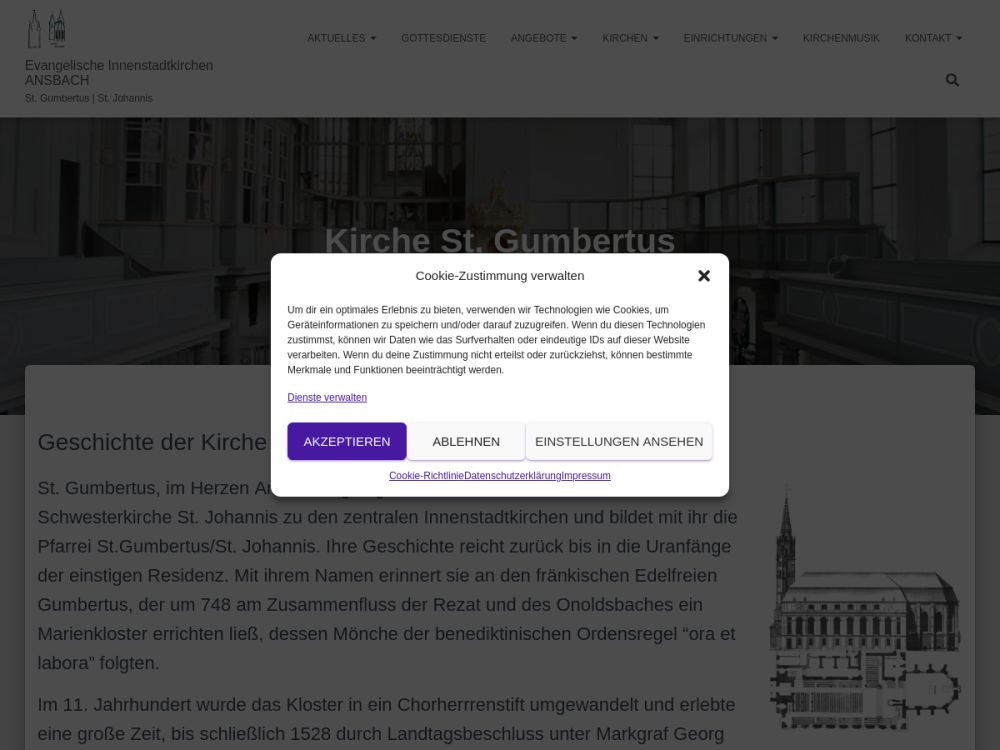Screen dimensions: 1000x750
Task: Close the cookie consent dialog with X
Action: coord(704,276)
